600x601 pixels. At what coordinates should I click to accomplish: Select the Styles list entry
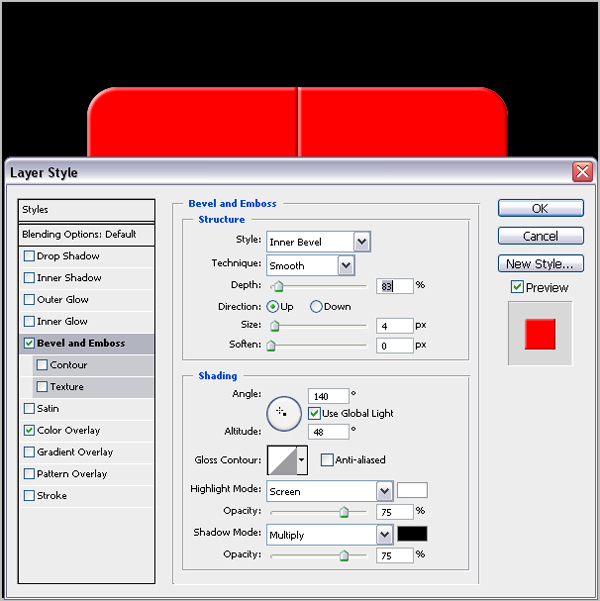pyautogui.click(x=86, y=210)
